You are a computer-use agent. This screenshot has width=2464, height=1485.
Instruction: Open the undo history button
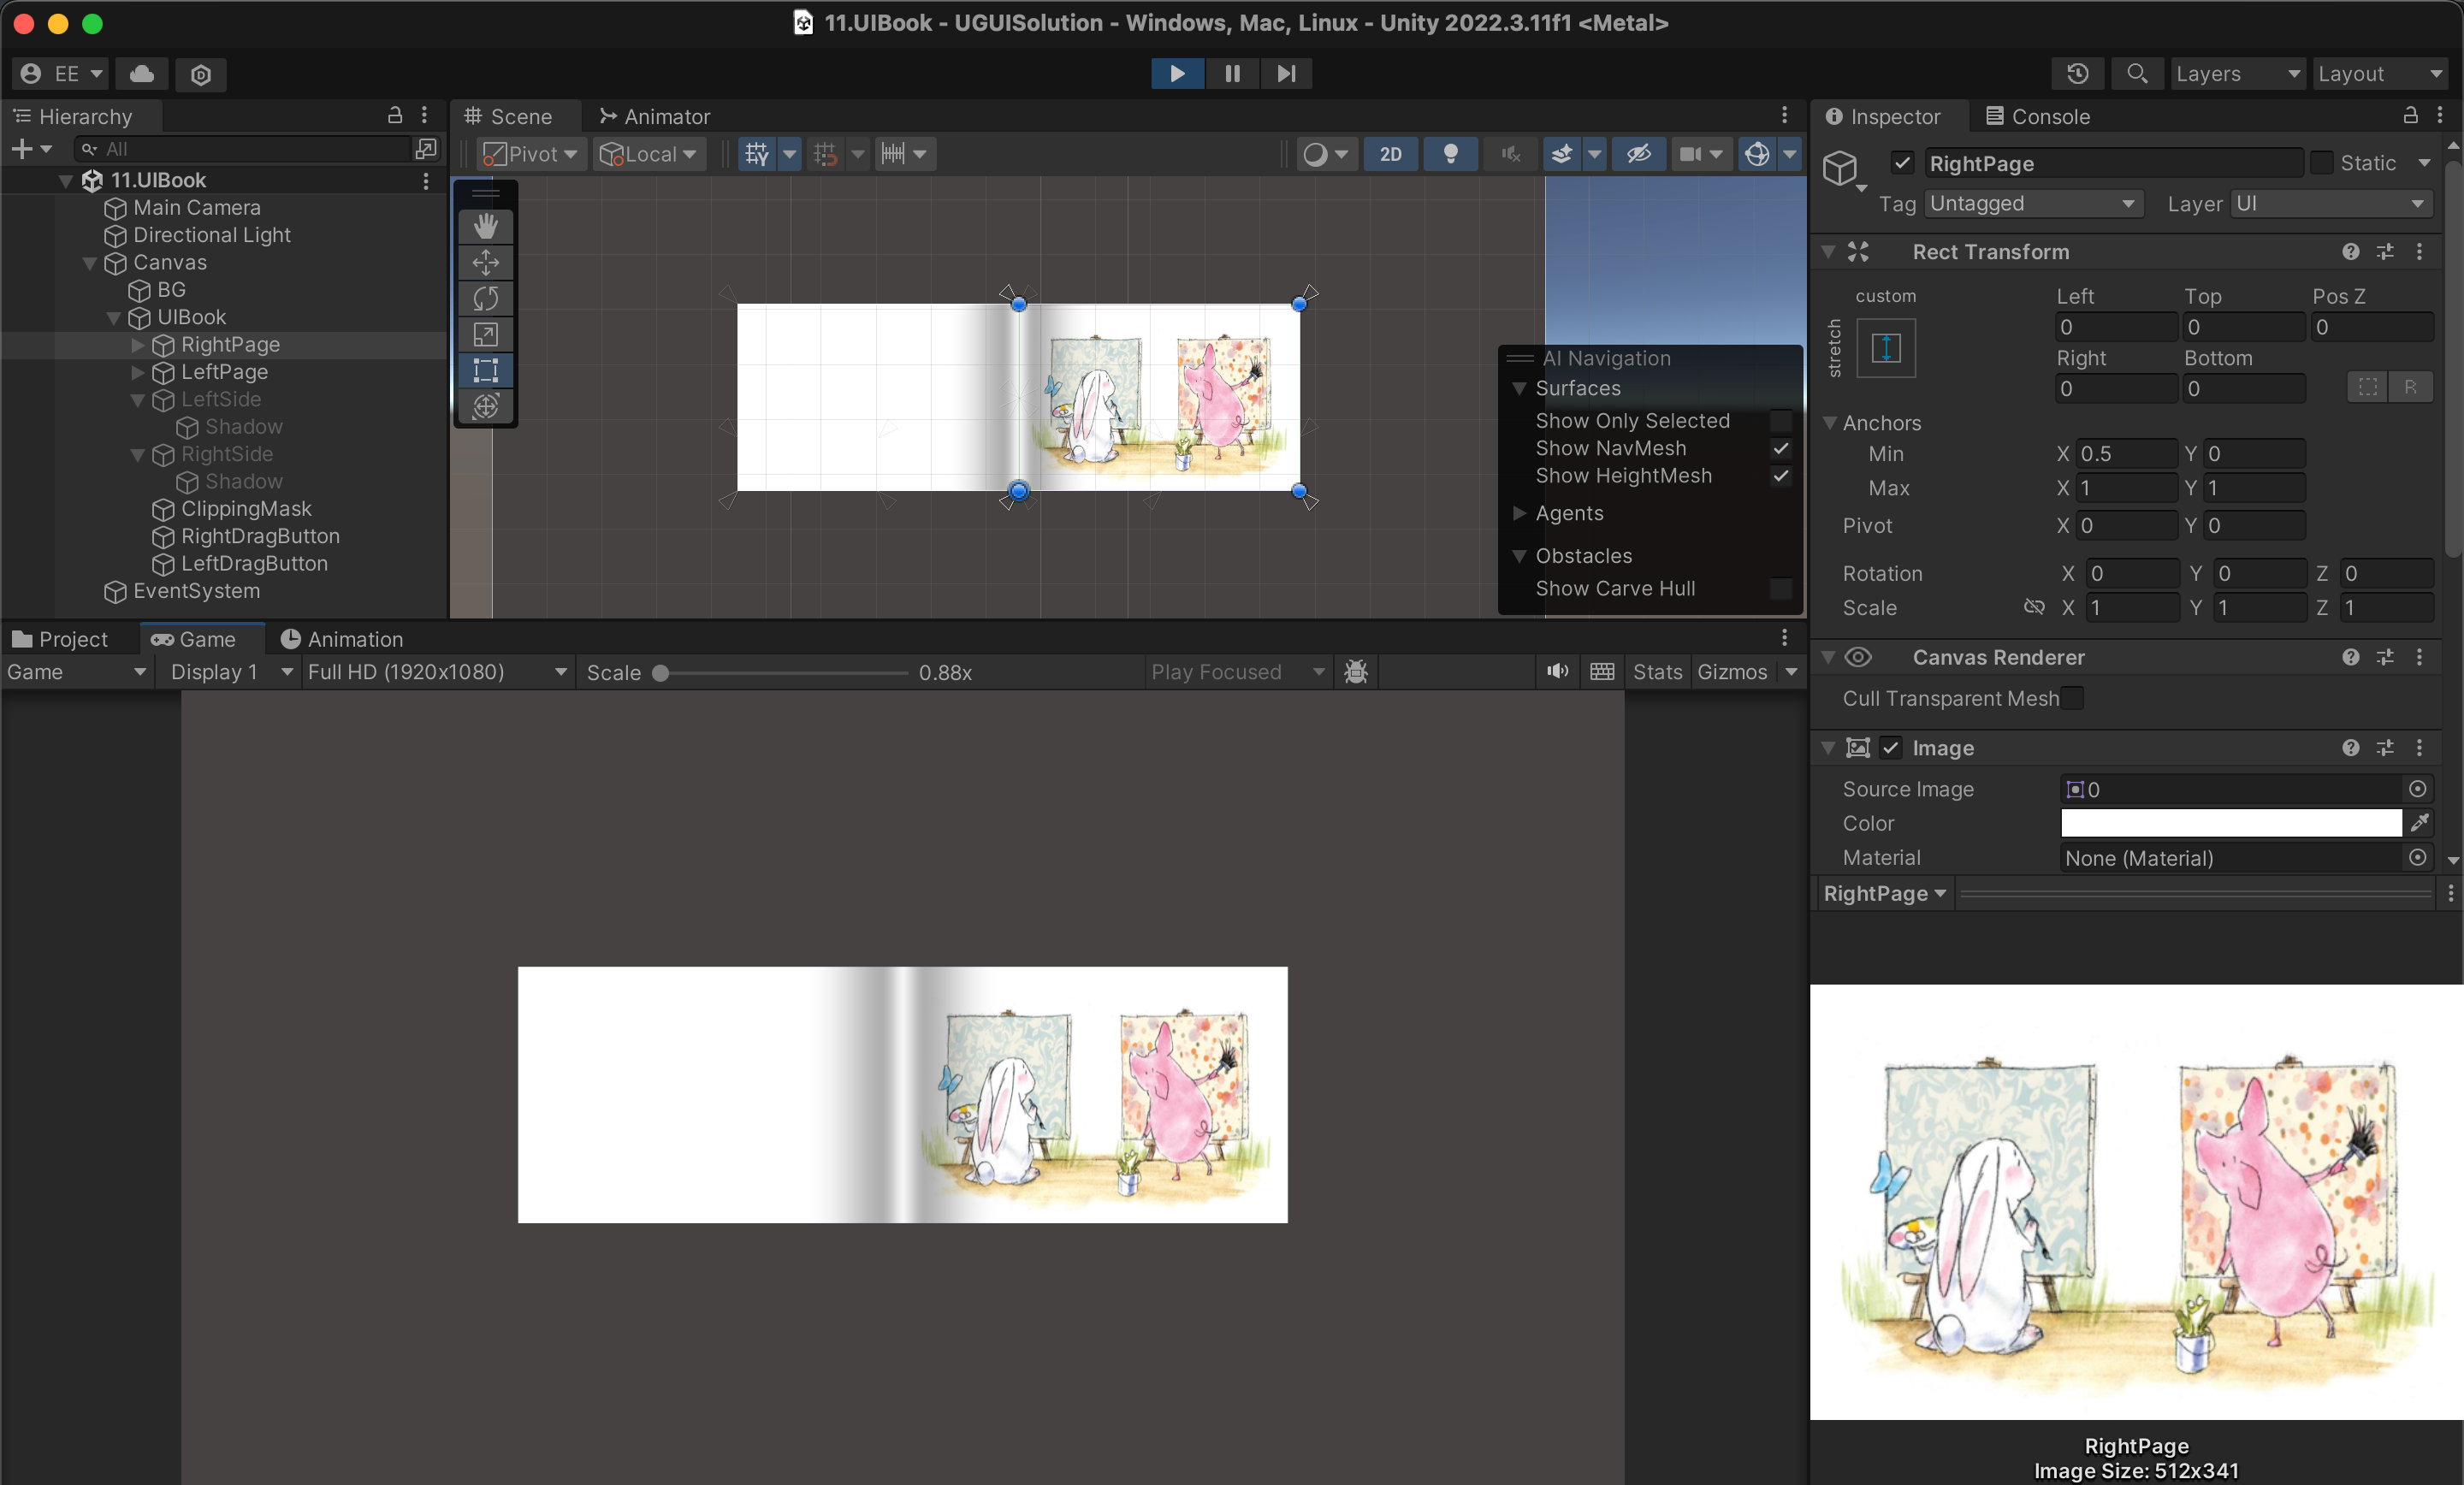(2077, 73)
